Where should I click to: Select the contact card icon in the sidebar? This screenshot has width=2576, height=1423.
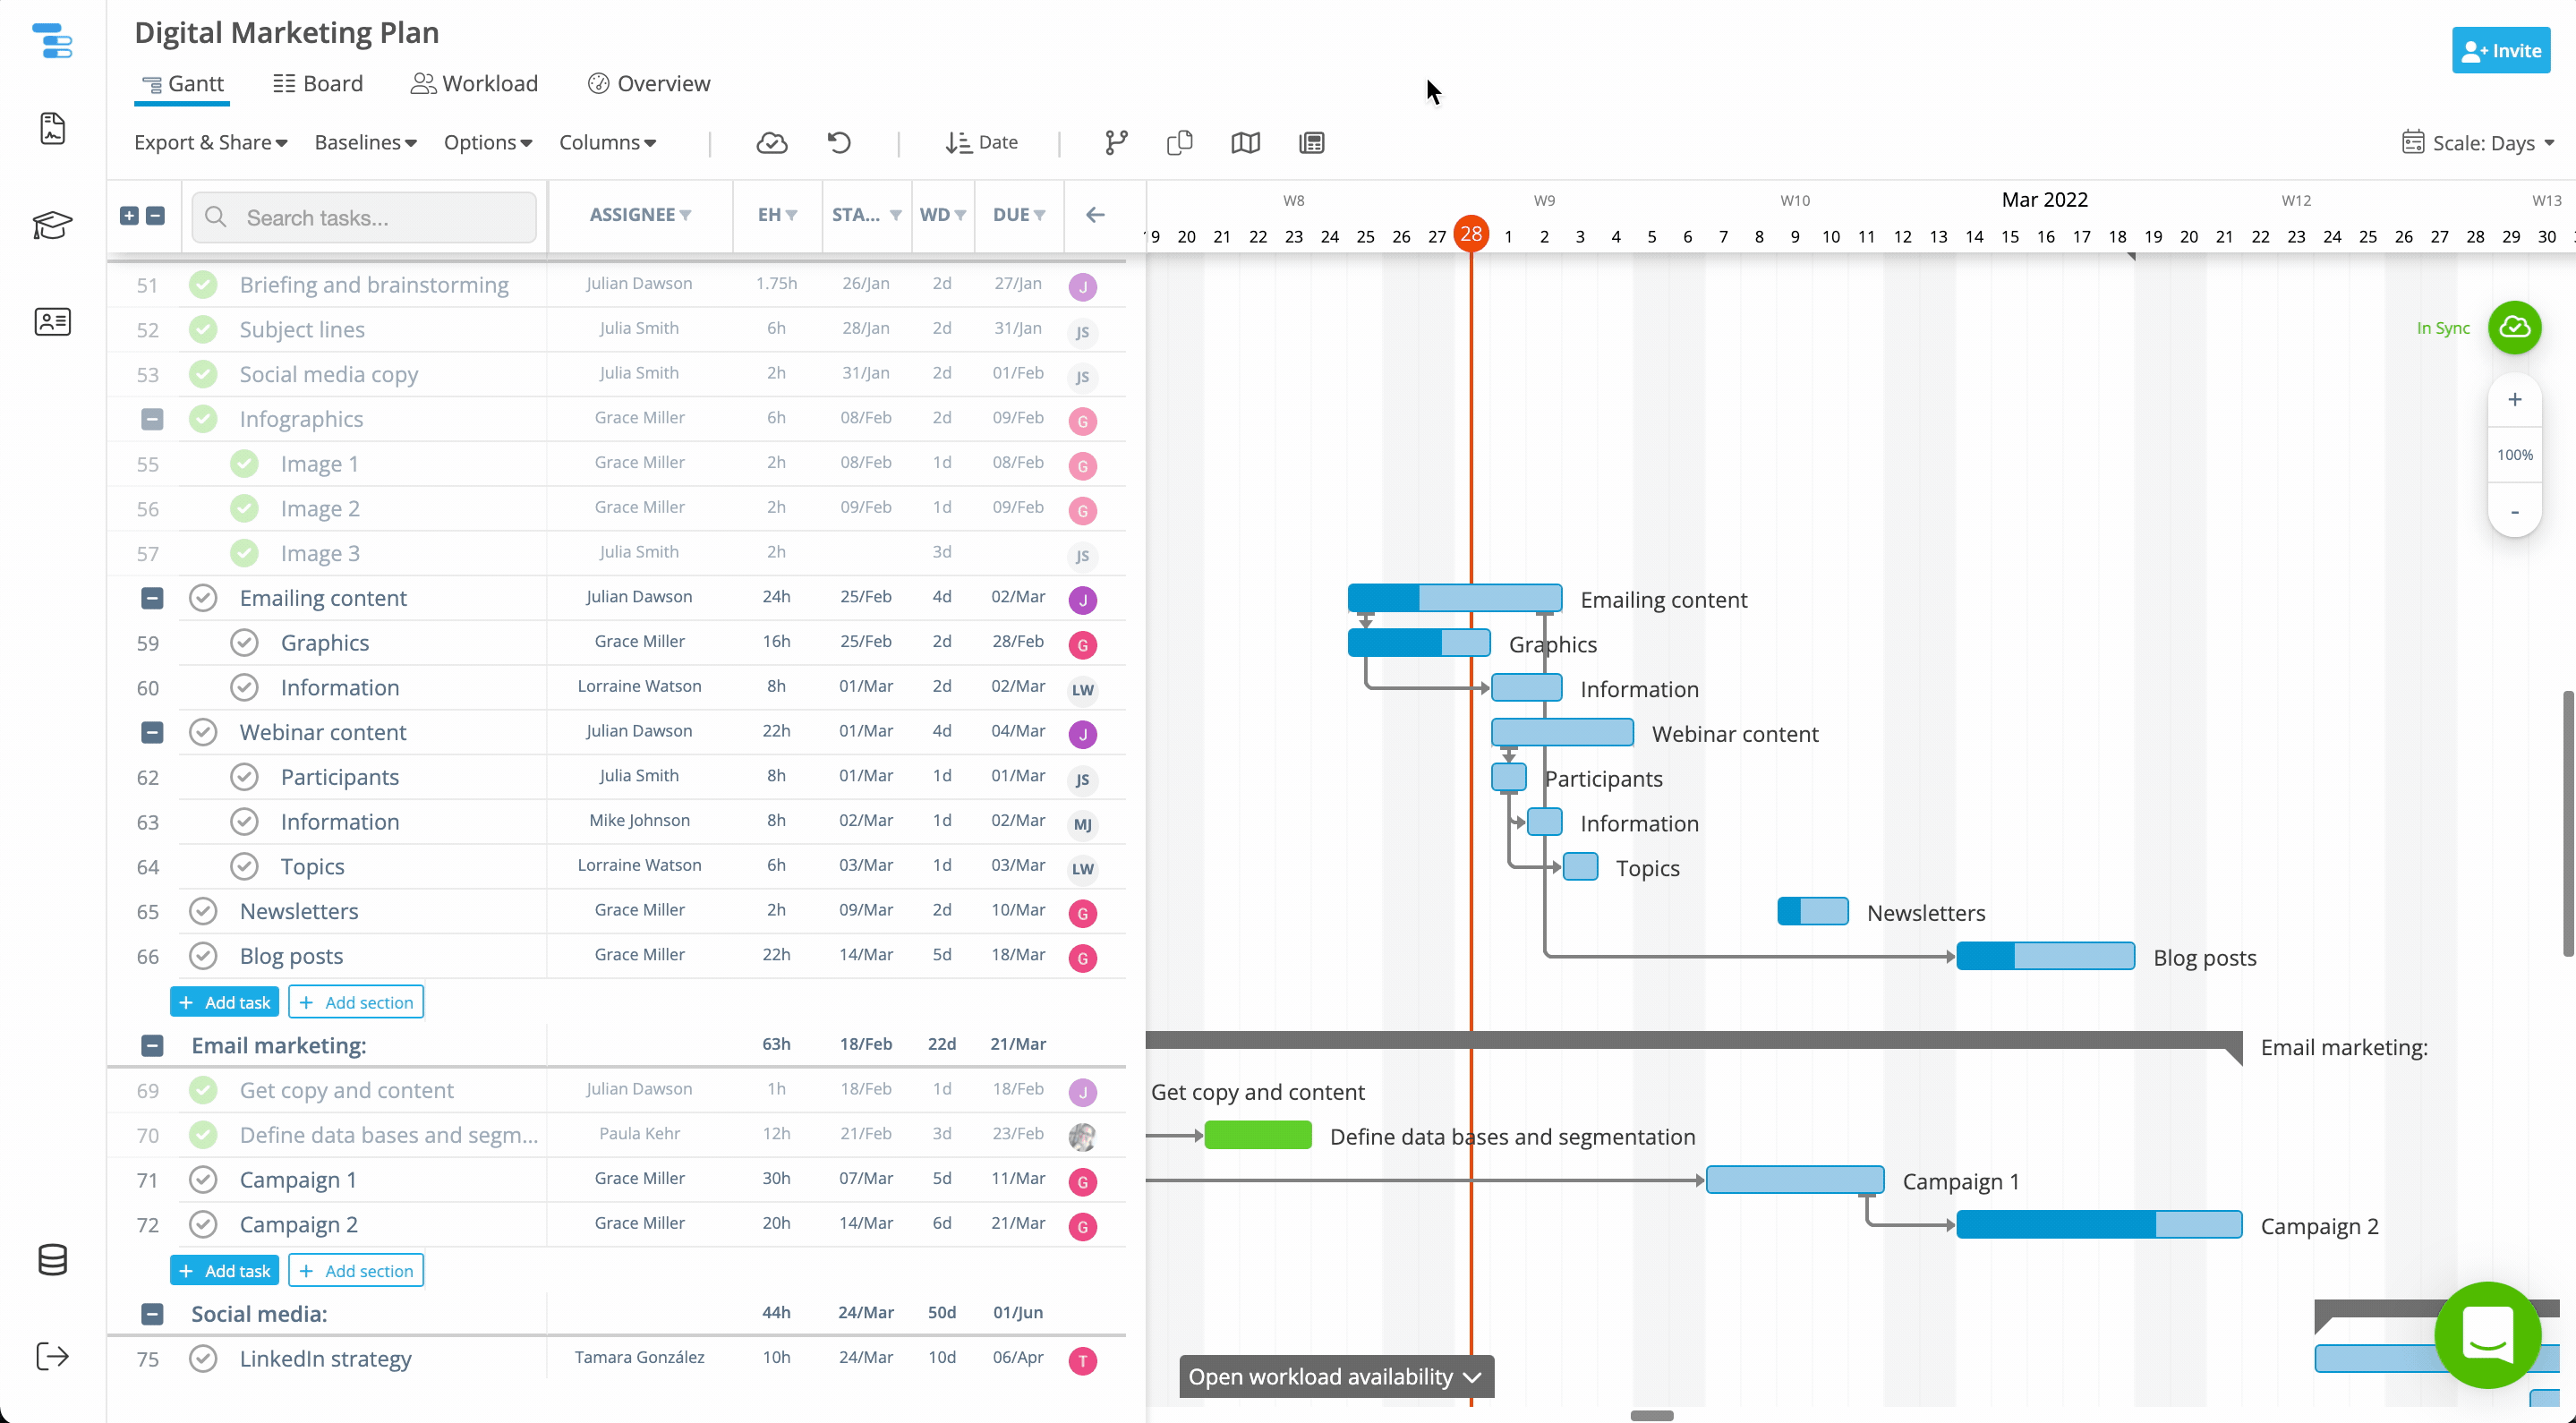pos(52,321)
